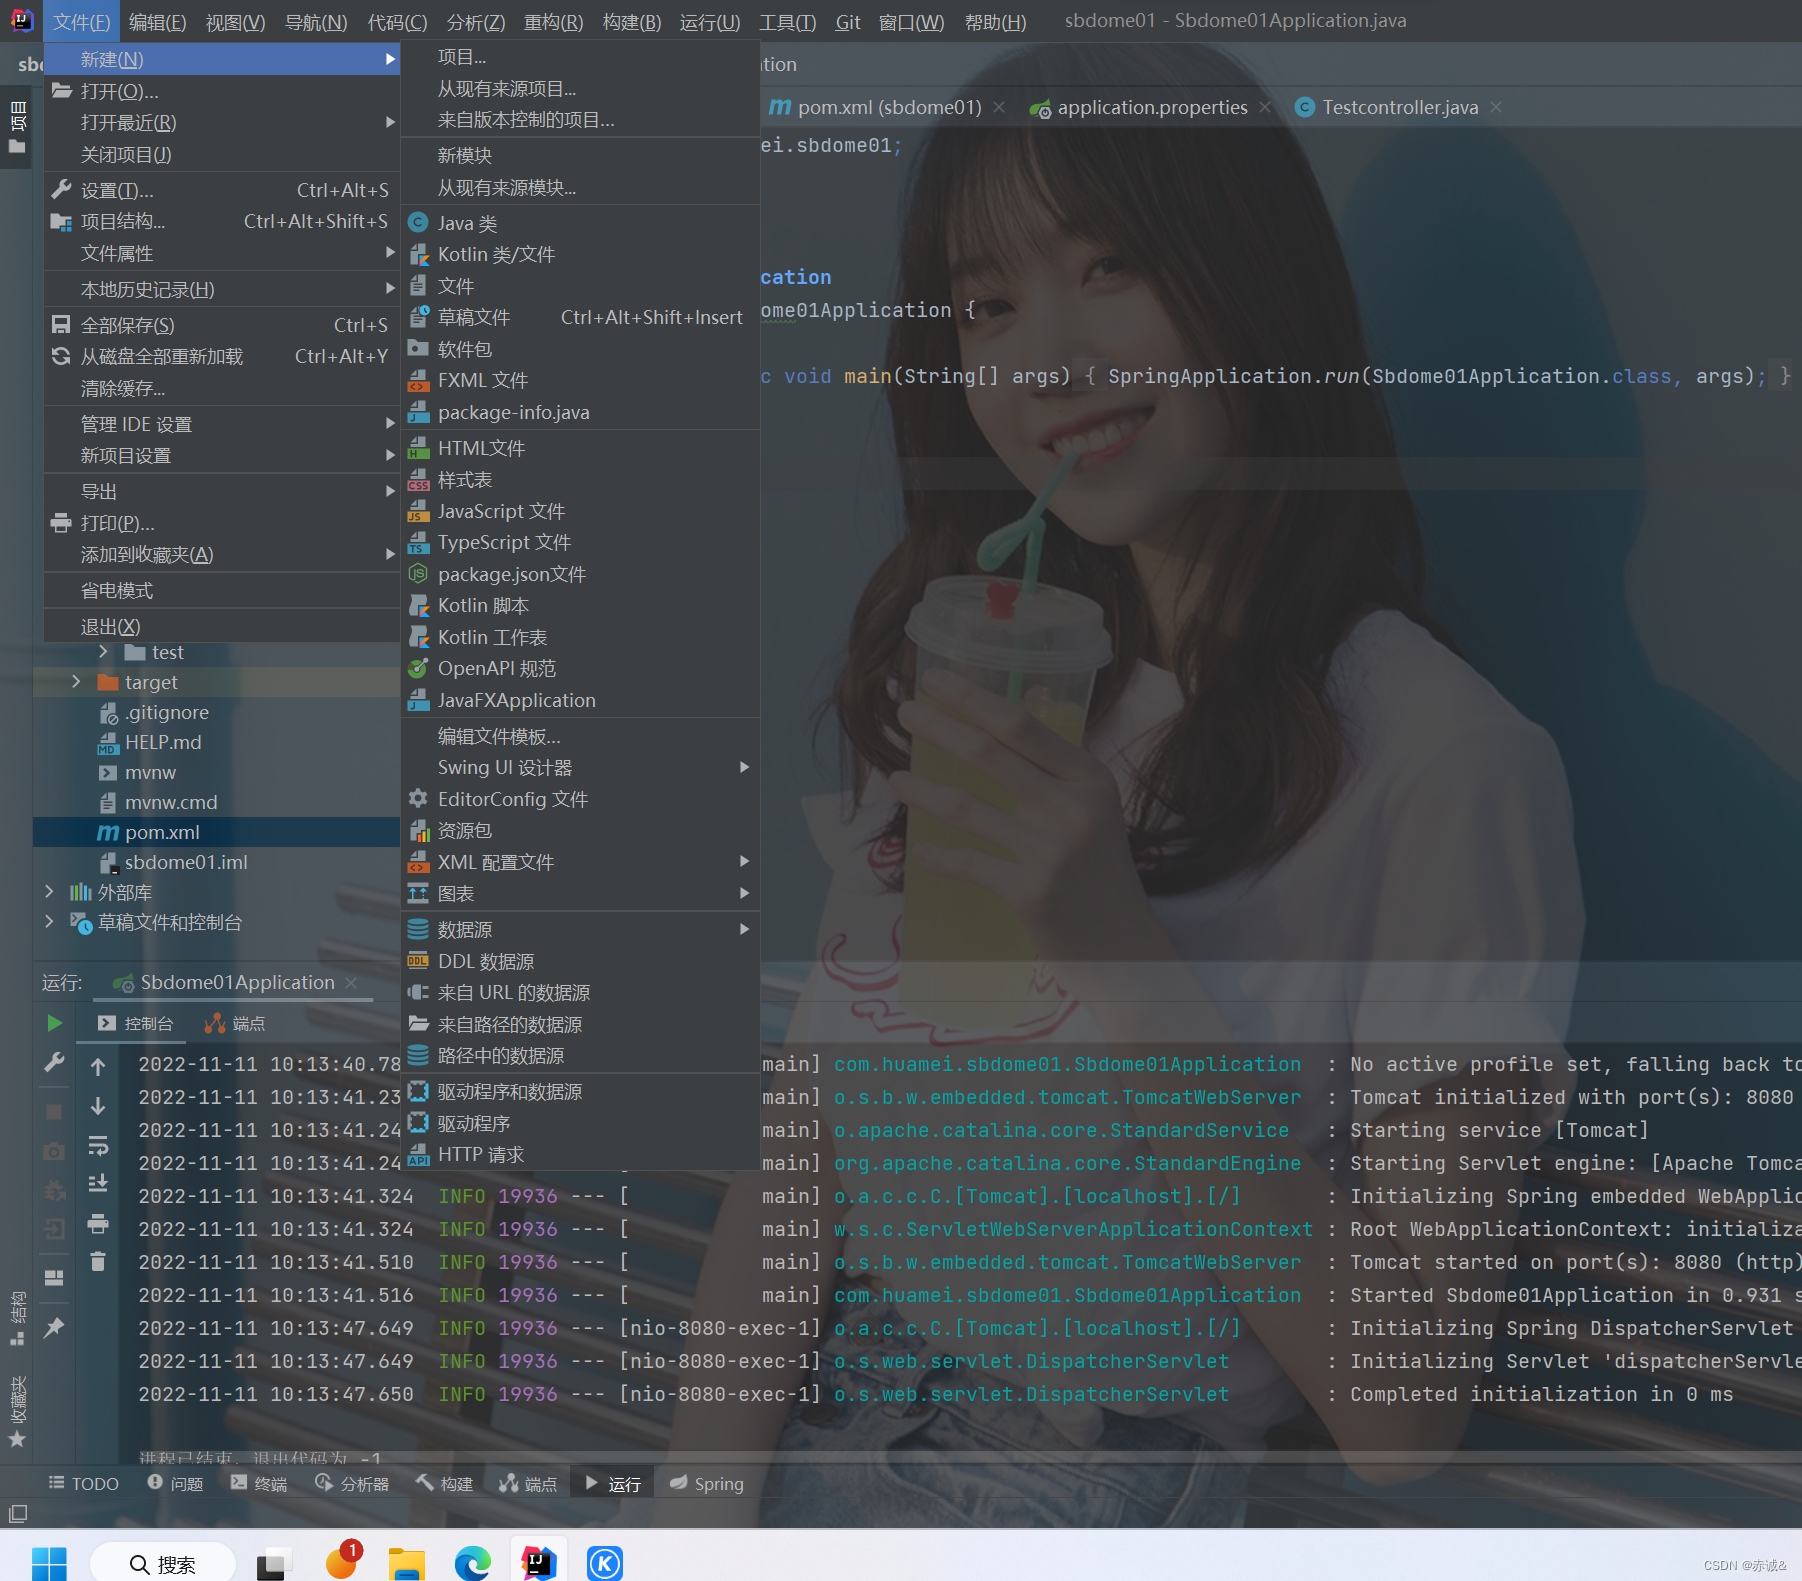Open run configuration settings via the wrench icon

click(54, 1062)
